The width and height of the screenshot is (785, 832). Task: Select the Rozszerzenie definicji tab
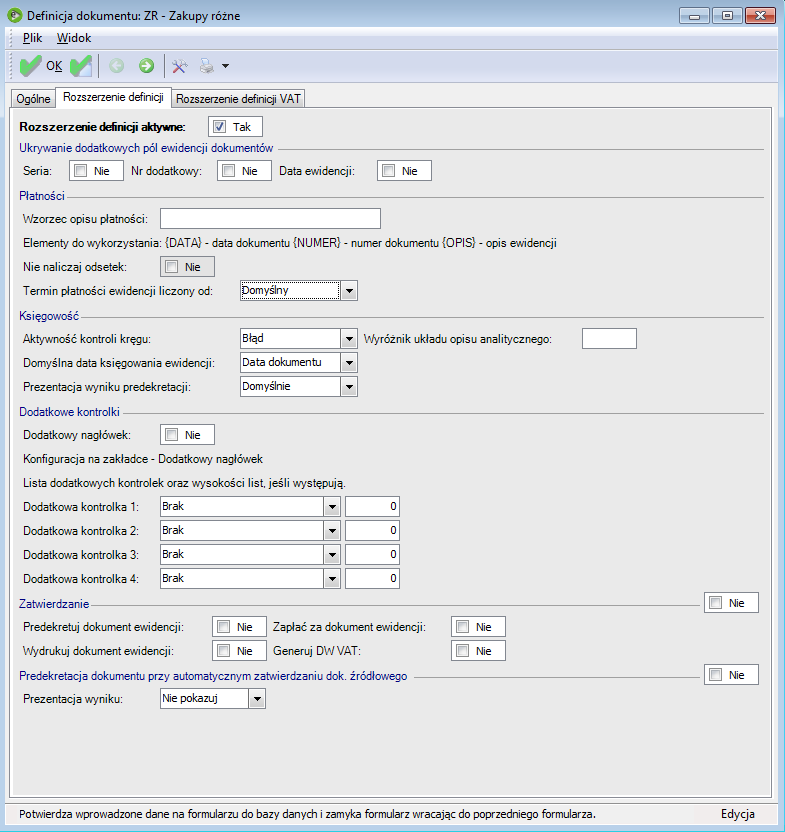click(113, 97)
